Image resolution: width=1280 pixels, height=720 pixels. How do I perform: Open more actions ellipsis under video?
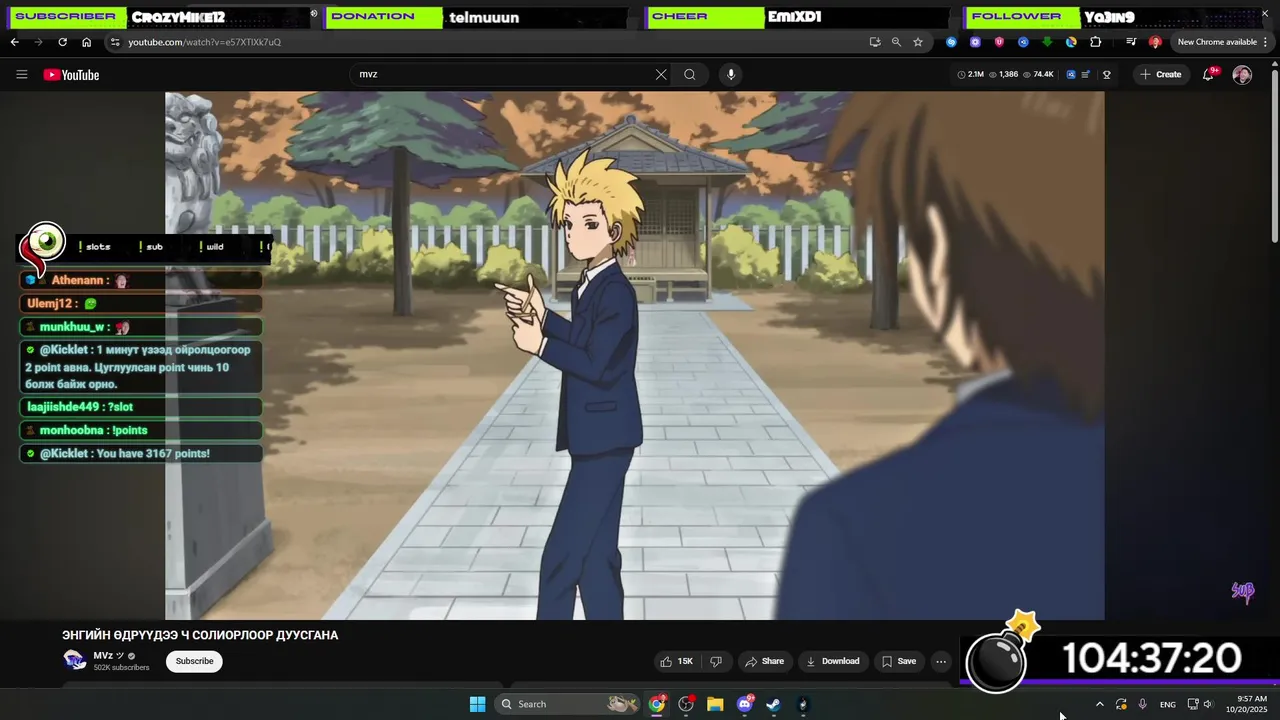(x=941, y=661)
